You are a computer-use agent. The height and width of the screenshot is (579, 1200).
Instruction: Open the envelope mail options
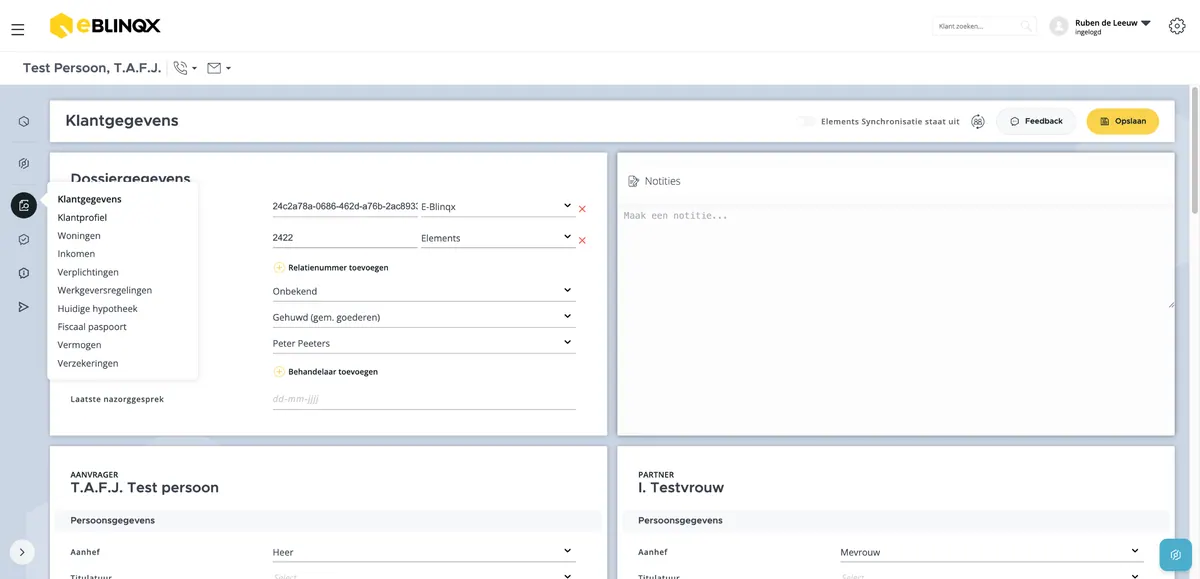pos(219,68)
